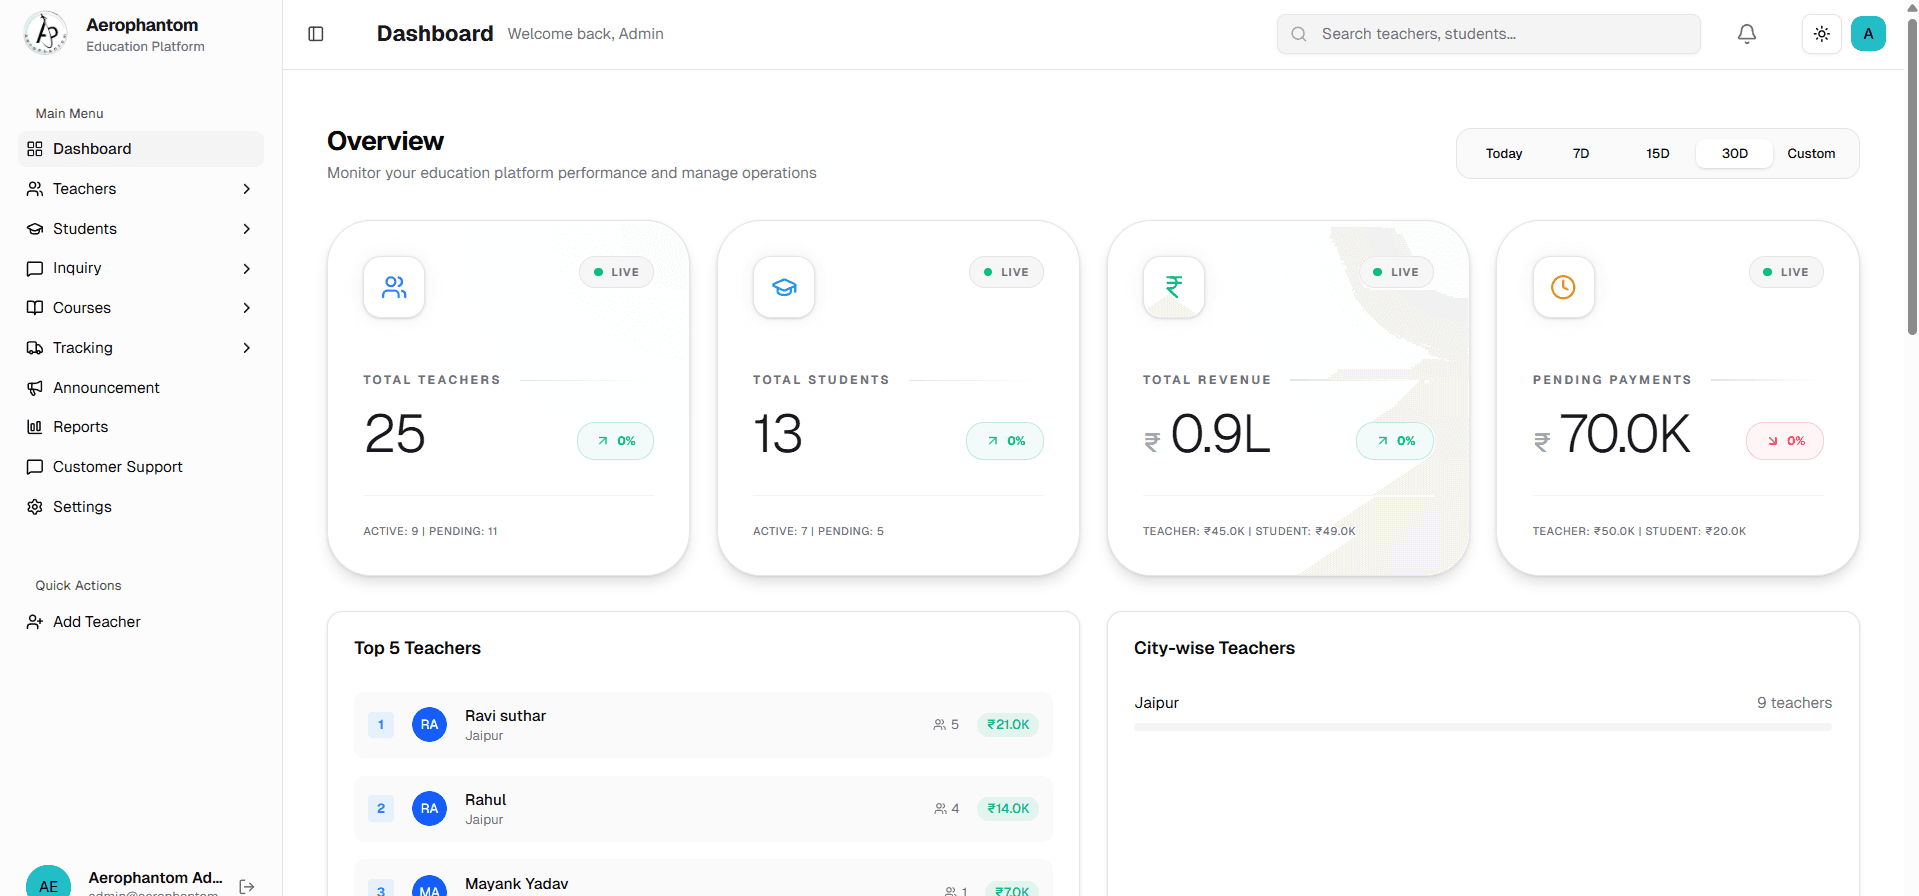Click the Students sidebar cap icon
Viewport: 1919px width, 896px height.
pos(35,229)
